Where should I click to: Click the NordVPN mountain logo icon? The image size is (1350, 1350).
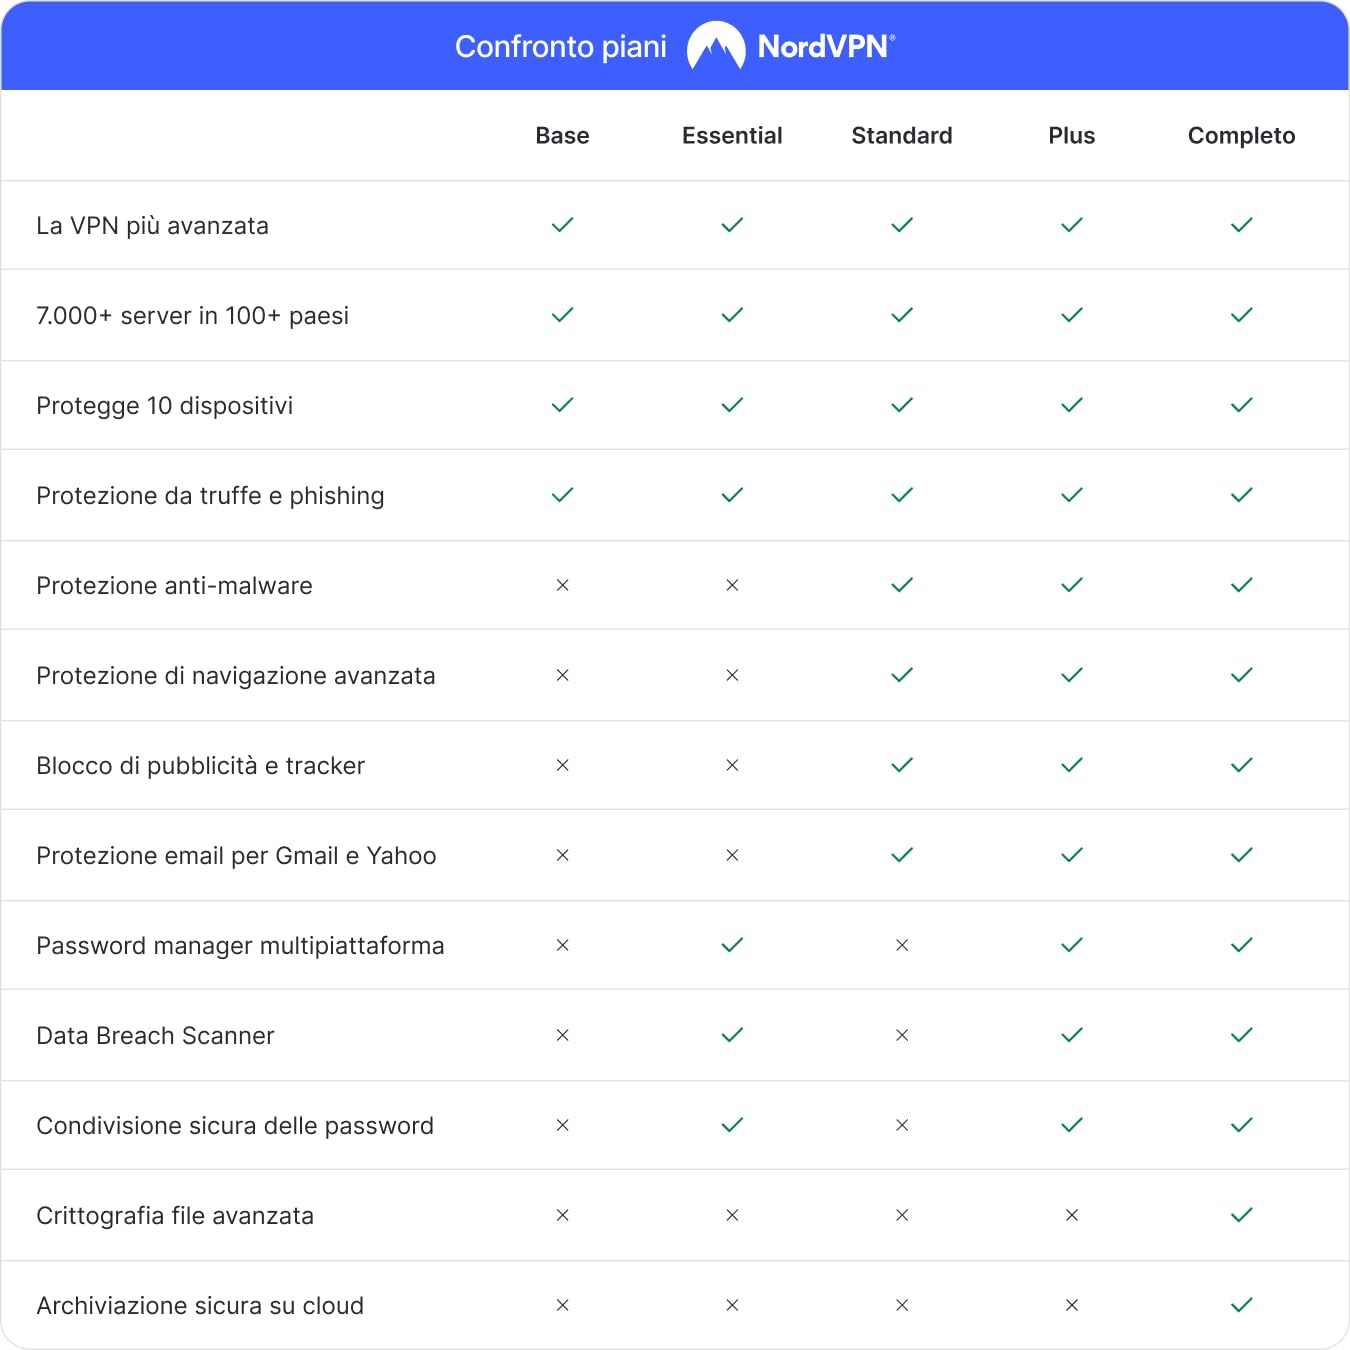click(716, 46)
